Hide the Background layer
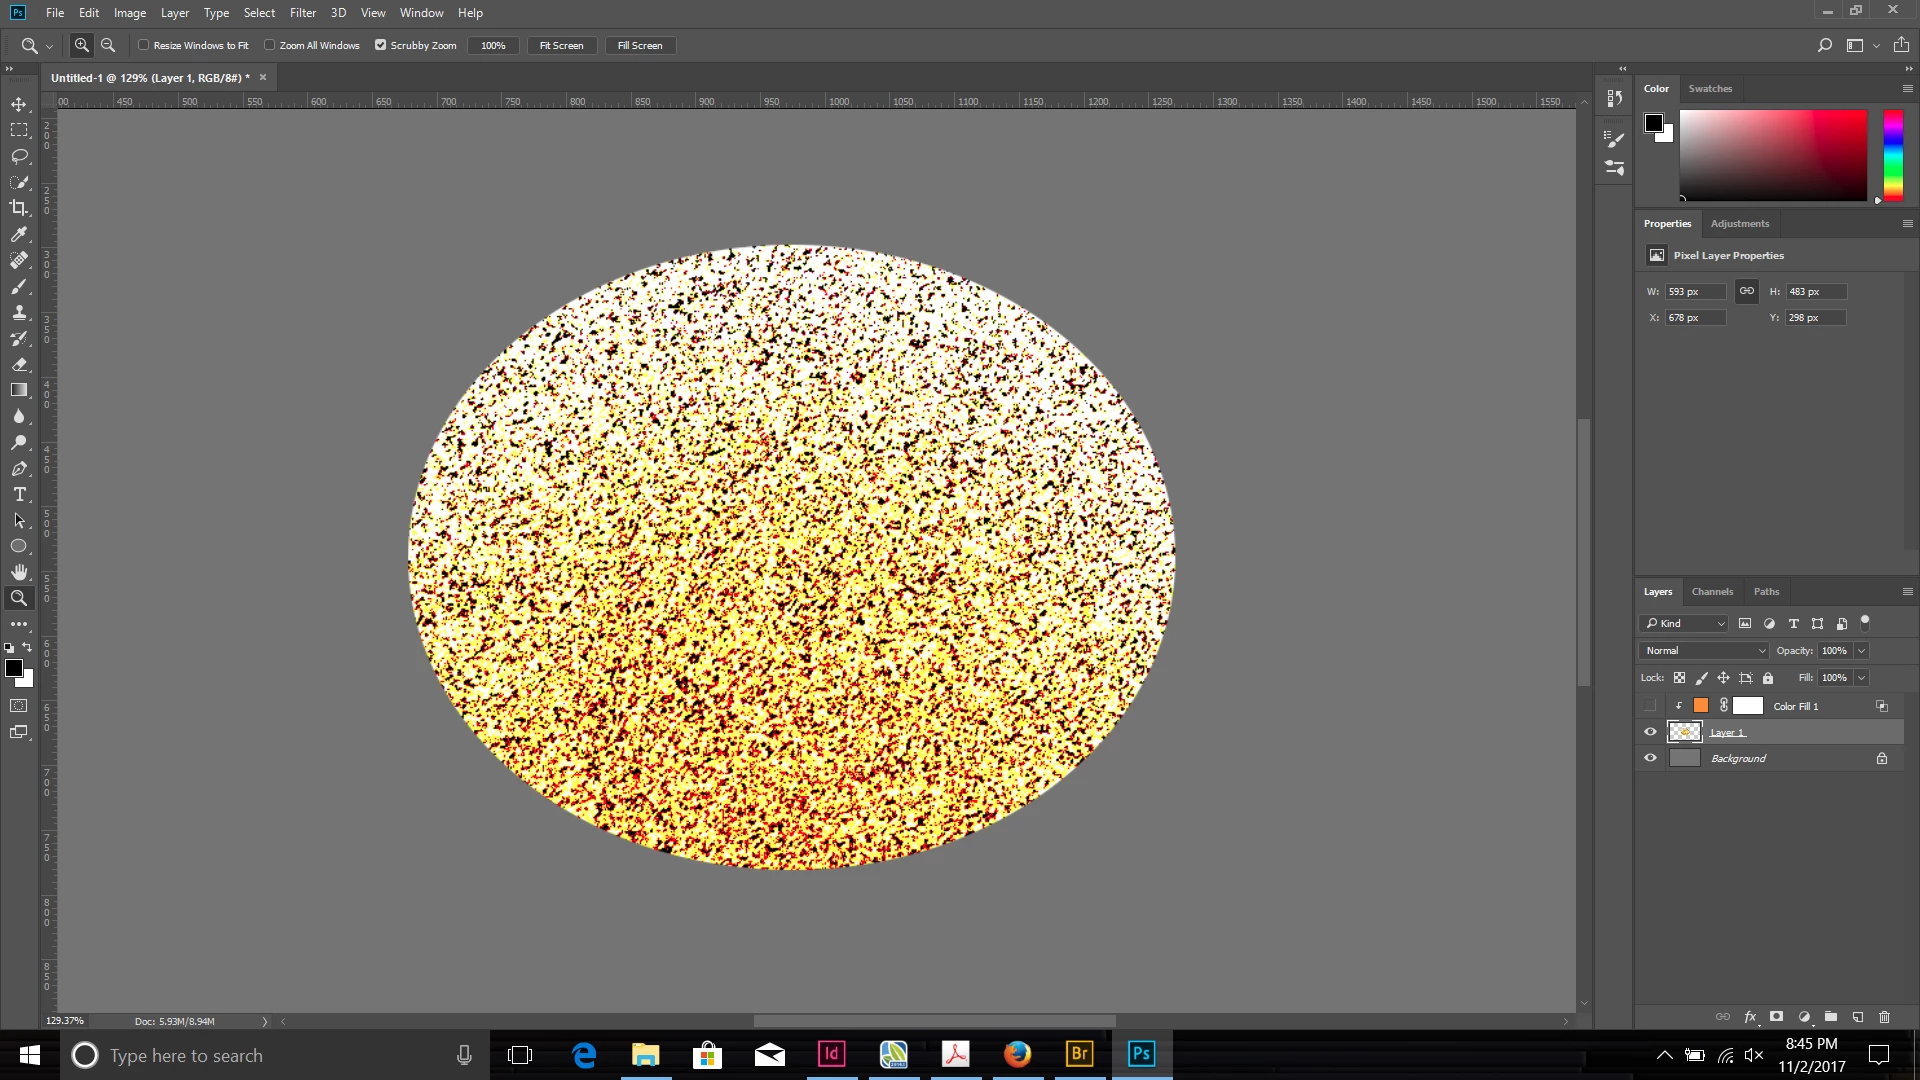 point(1650,758)
